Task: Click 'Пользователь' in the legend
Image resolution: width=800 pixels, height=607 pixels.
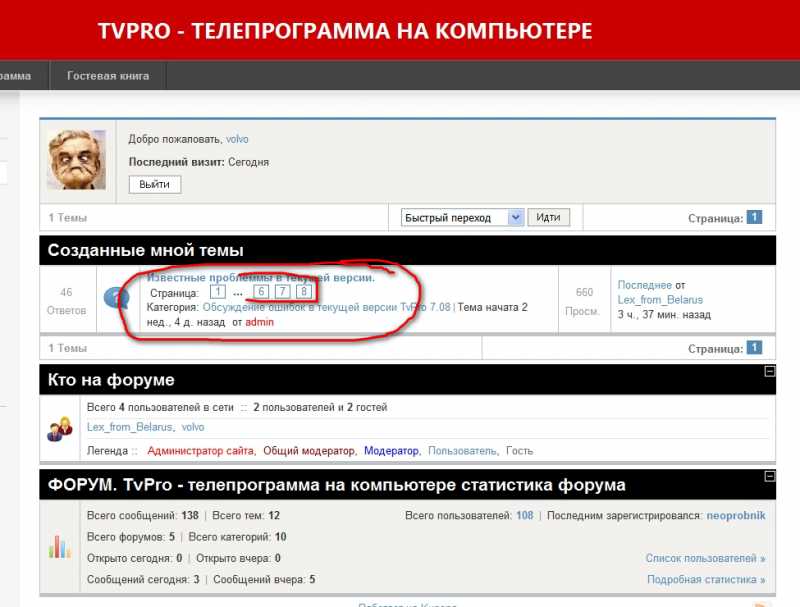Action: coord(462,451)
